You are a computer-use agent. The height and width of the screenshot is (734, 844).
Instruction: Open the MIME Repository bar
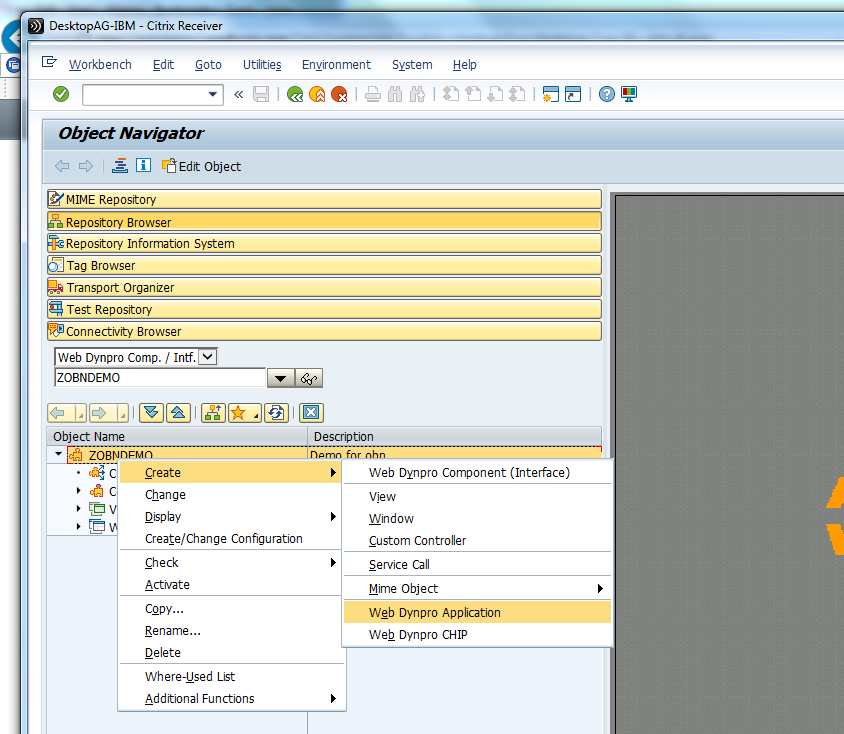tap(325, 199)
